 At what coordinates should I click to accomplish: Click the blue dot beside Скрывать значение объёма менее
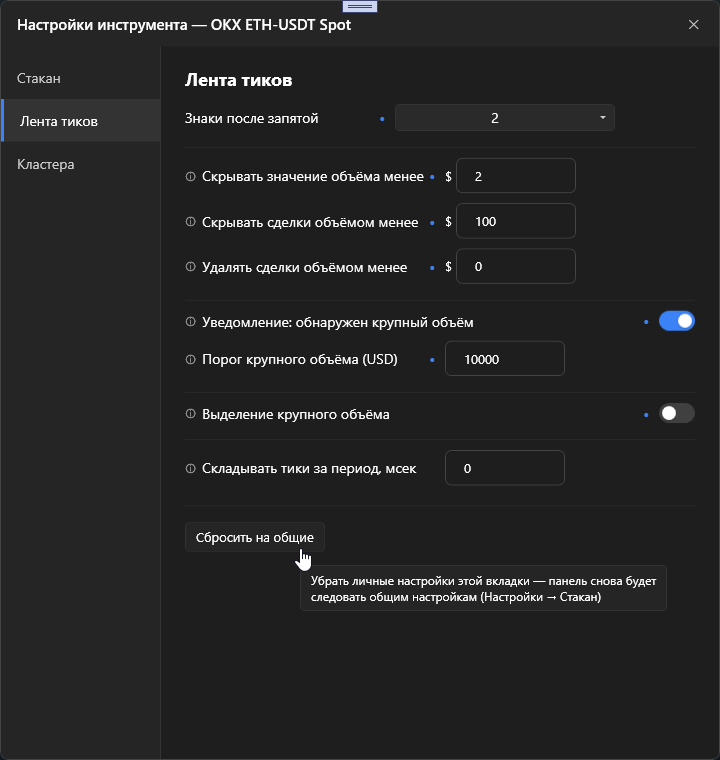click(x=432, y=177)
